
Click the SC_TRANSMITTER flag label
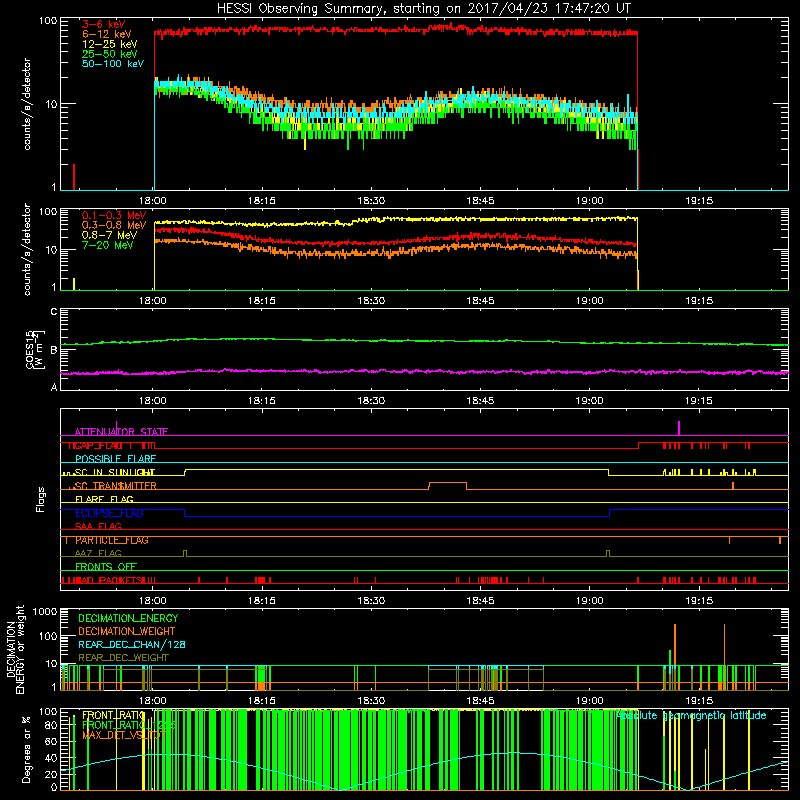[116, 486]
